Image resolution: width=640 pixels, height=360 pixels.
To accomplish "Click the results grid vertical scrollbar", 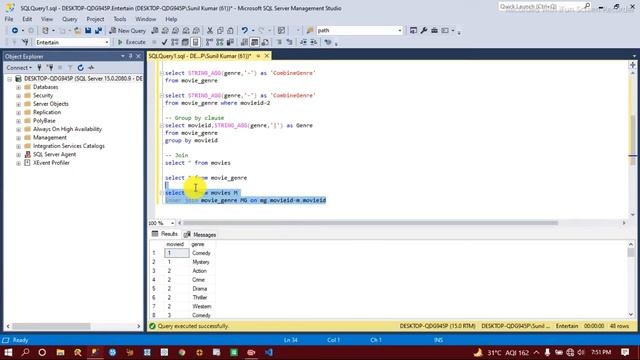I will coord(631,253).
